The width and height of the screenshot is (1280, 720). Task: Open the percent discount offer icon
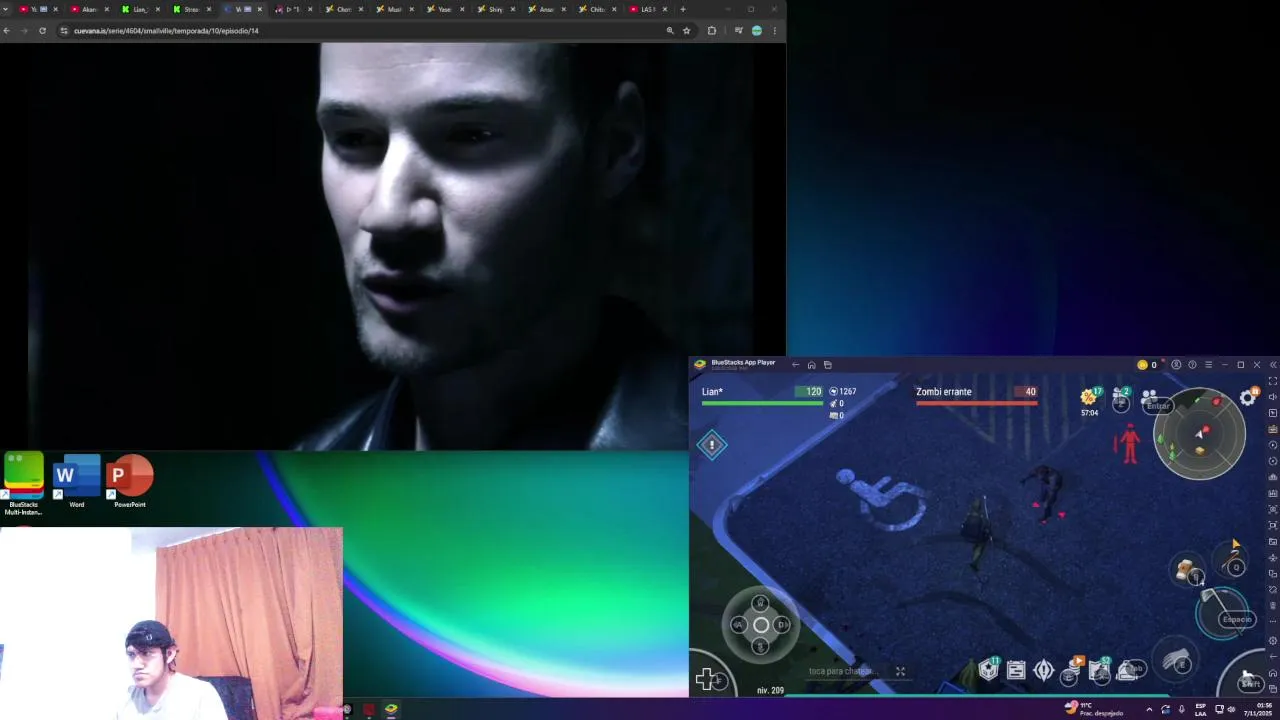1089,397
